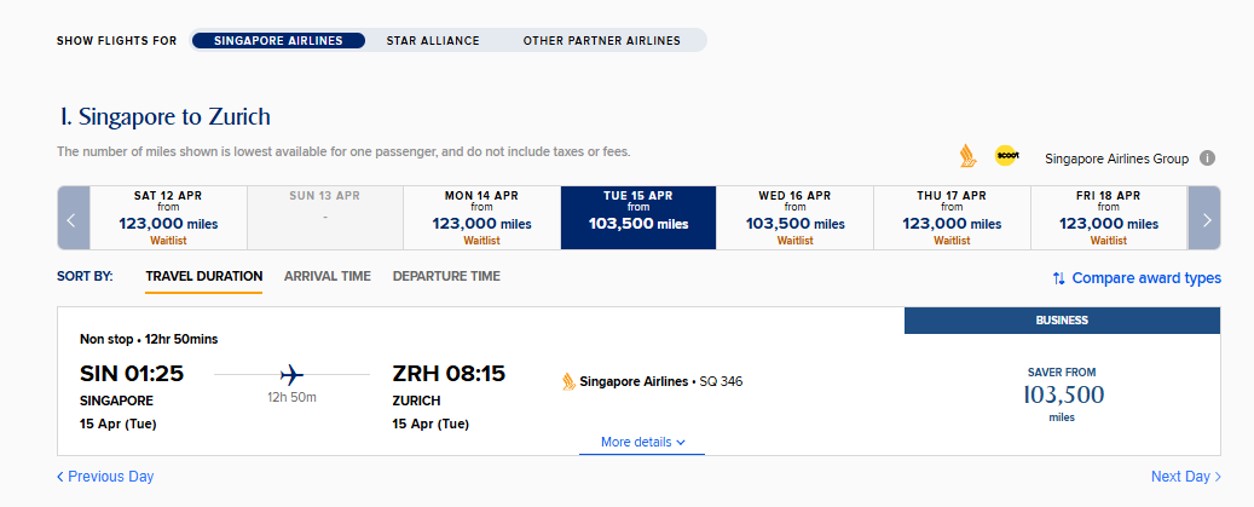
Task: Sort flights by Arrival Time
Action: [327, 276]
